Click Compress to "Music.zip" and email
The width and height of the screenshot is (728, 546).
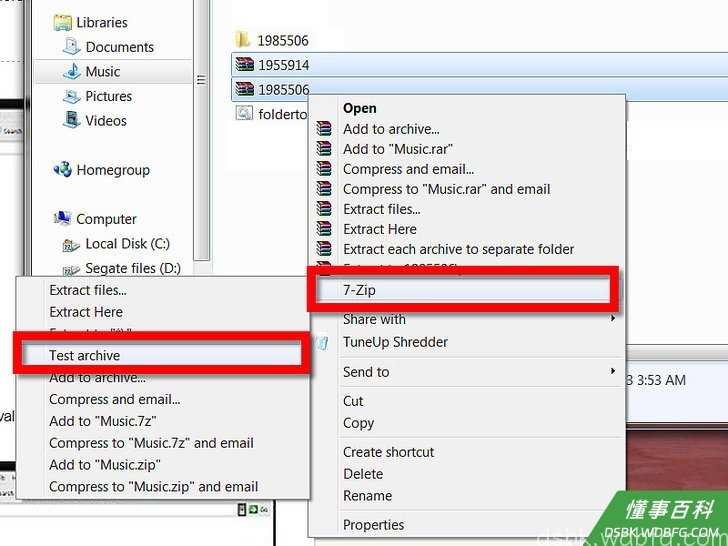(x=153, y=487)
